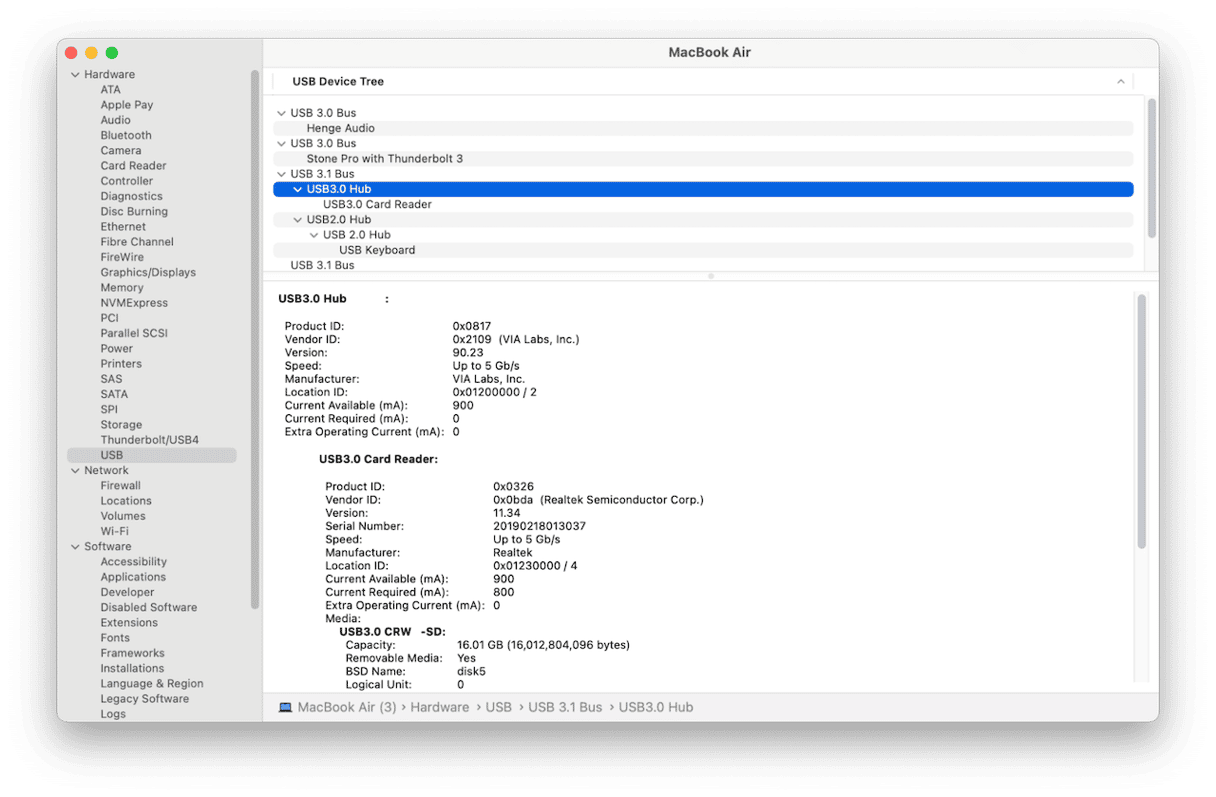Image resolution: width=1216 pixels, height=797 pixels.
Task: Collapse the Hardware section in sidebar
Action: click(75, 75)
